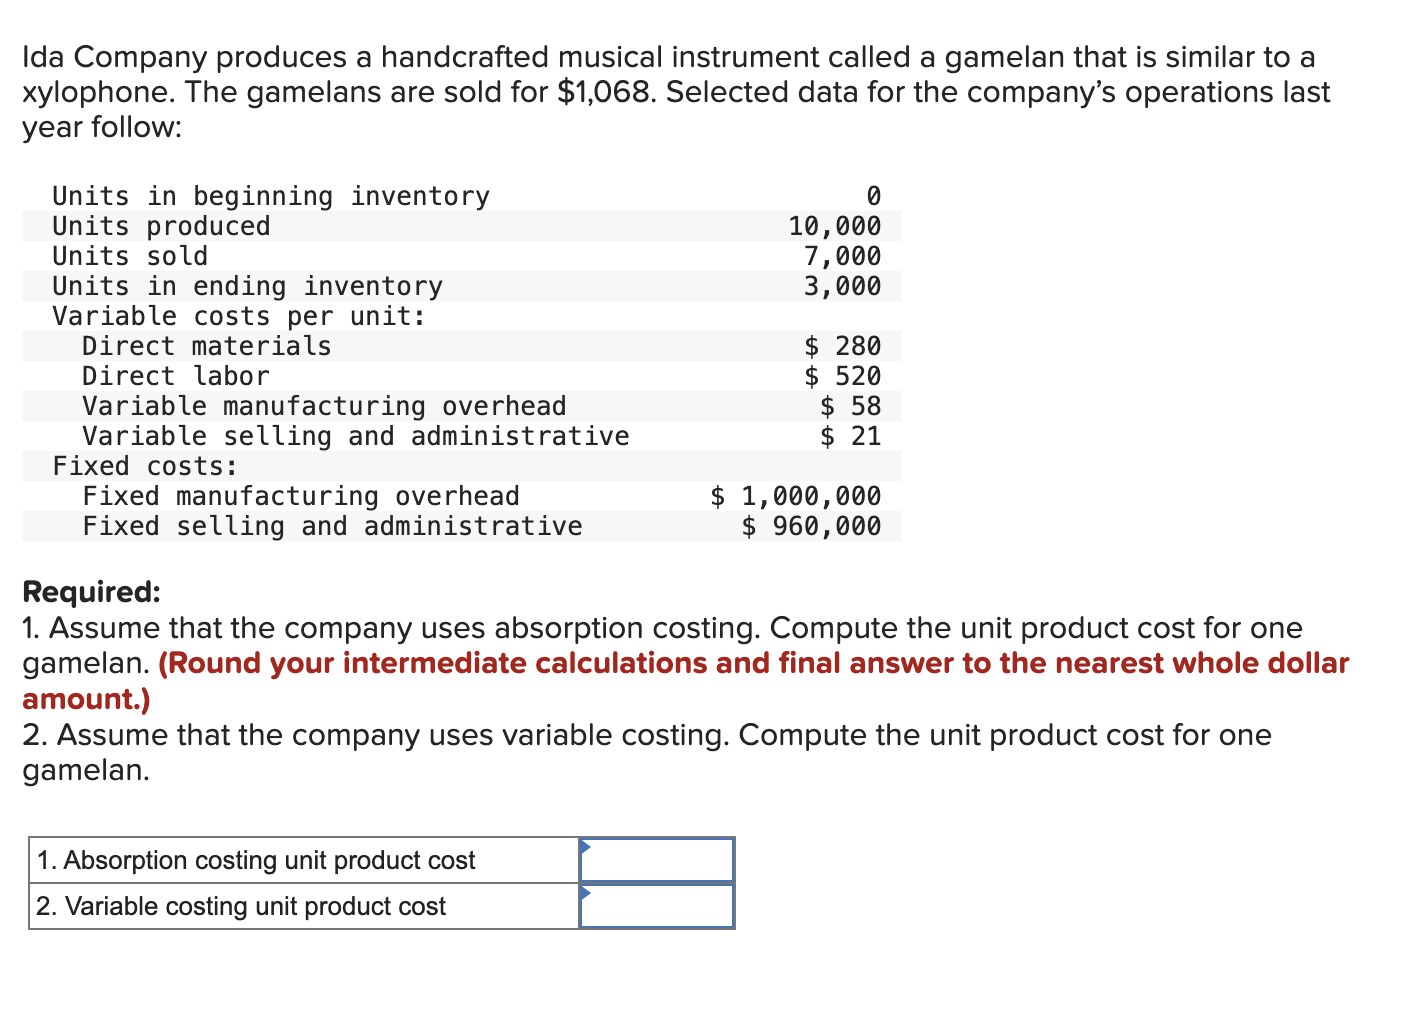Select the '1. Absorption costing unit product cost' label

tap(256, 860)
